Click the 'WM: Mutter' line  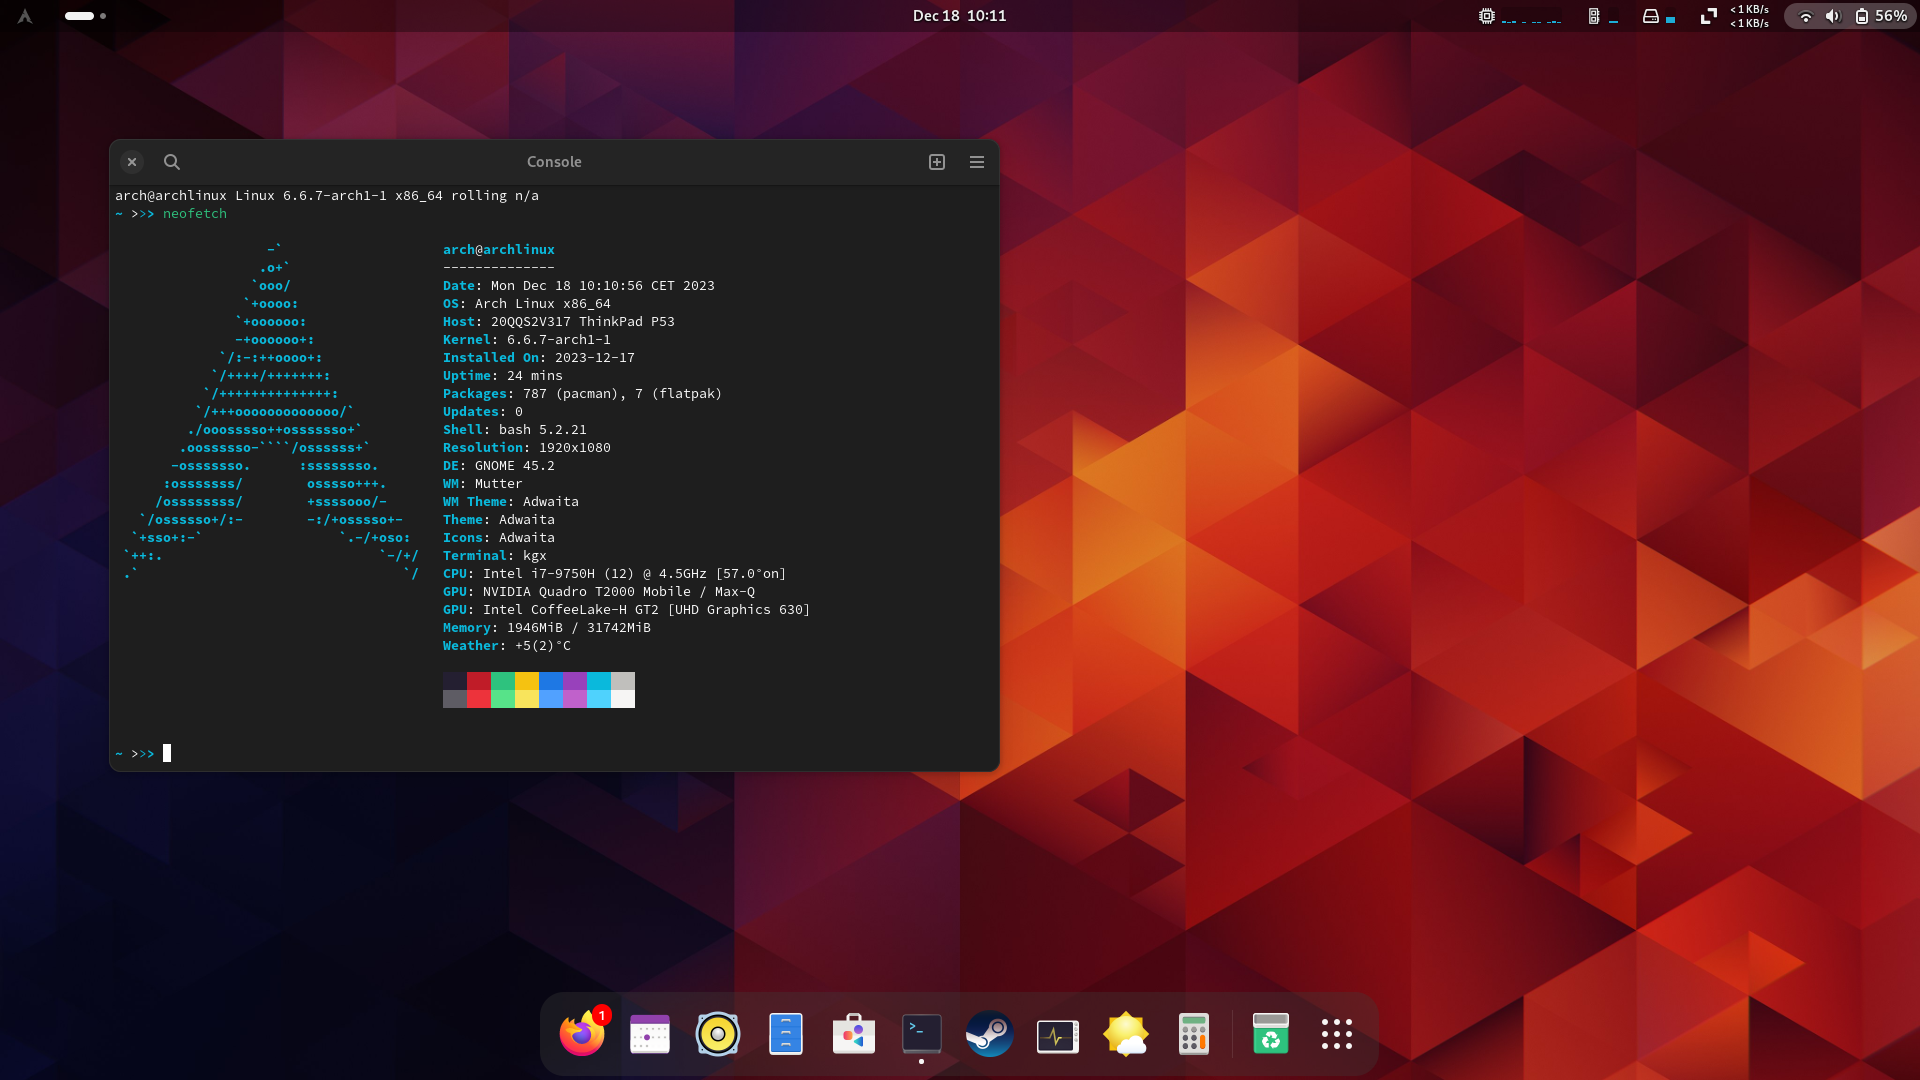click(x=483, y=484)
